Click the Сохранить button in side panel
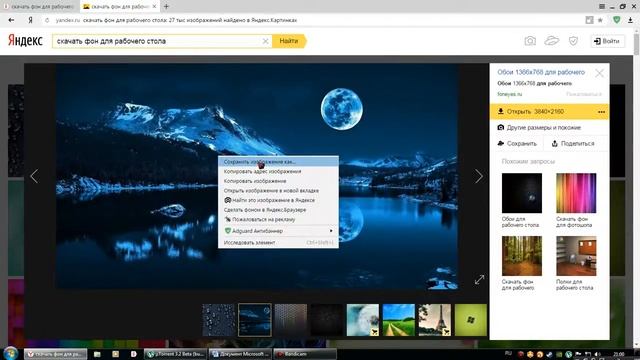This screenshot has width=640, height=360. (517, 143)
